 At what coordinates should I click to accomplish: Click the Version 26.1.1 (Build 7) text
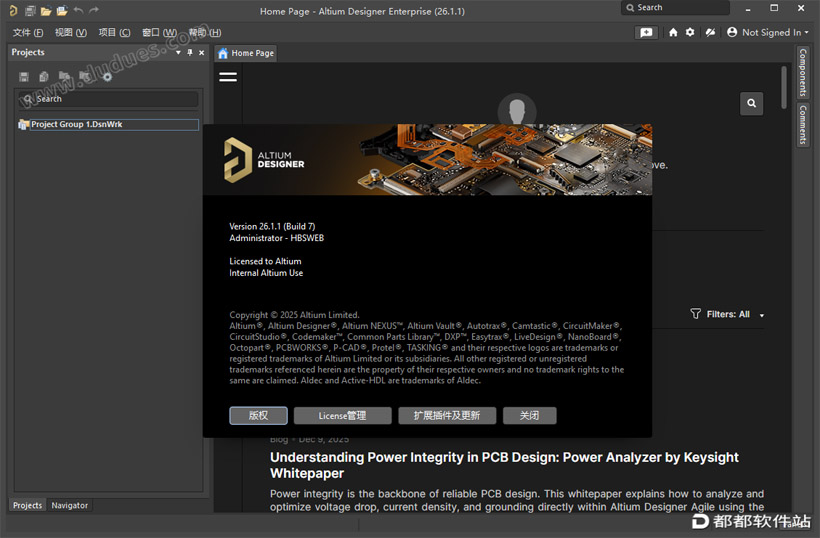pyautogui.click(x=272, y=226)
